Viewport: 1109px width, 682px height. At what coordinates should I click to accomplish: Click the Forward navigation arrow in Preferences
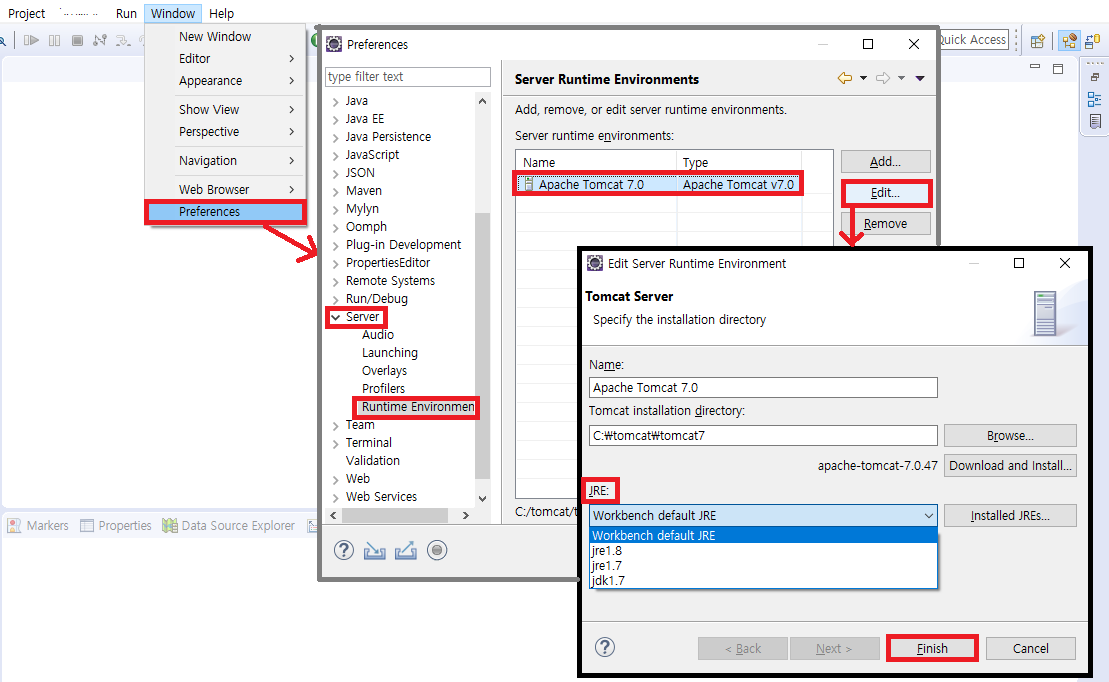(x=883, y=79)
